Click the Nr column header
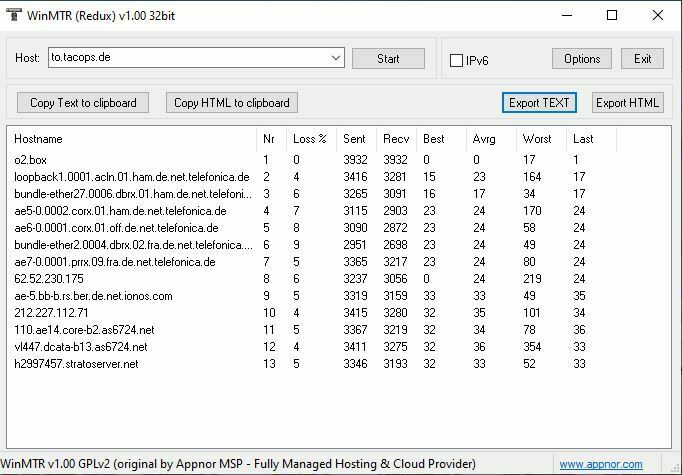This screenshot has height=475, width=682. pos(271,139)
